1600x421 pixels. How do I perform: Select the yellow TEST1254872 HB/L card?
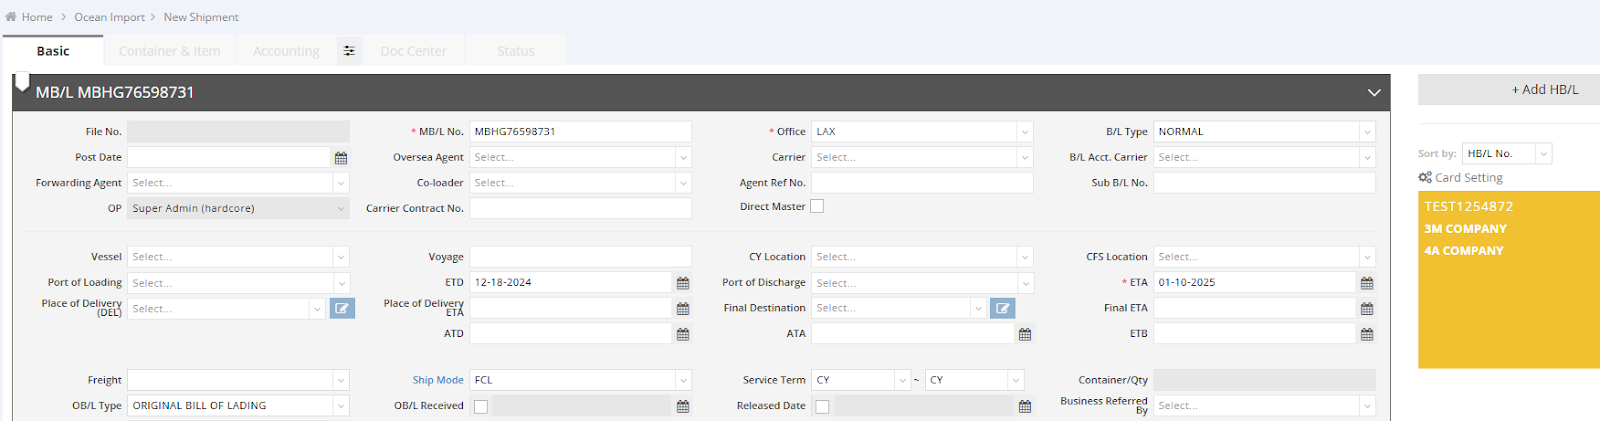[1508, 280]
